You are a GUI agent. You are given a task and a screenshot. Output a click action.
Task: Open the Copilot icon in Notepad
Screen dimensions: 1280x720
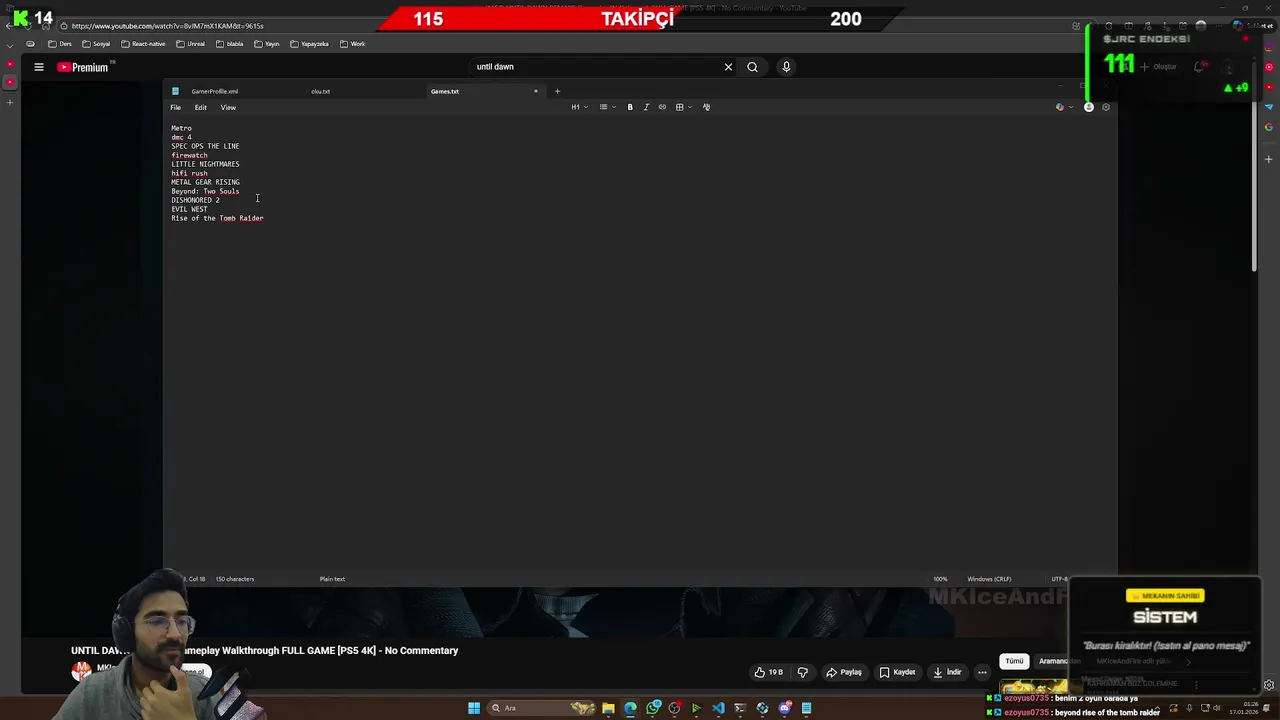(1060, 107)
